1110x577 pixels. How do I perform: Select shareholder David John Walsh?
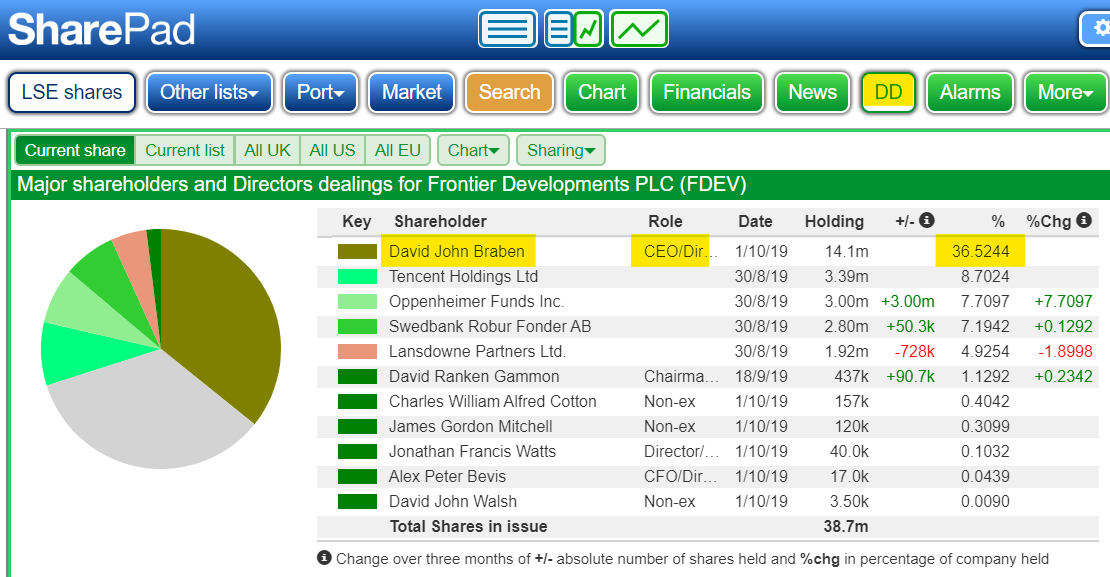click(x=453, y=501)
